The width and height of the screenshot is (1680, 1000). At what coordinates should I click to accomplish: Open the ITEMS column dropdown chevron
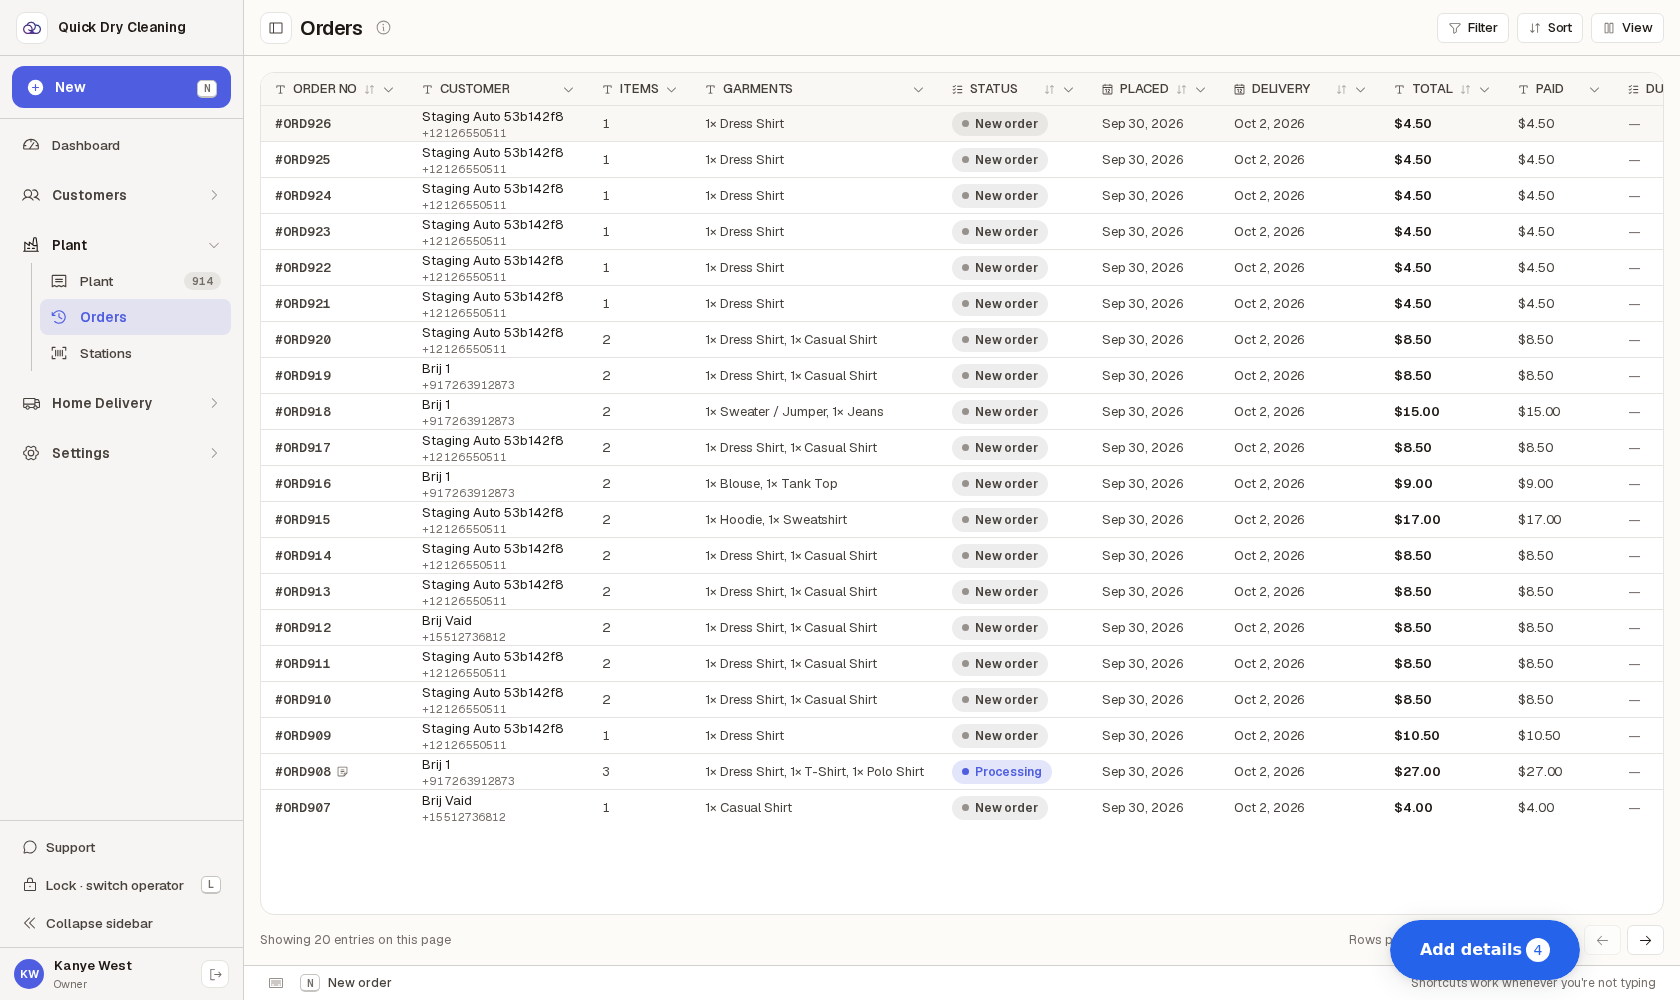pos(671,90)
